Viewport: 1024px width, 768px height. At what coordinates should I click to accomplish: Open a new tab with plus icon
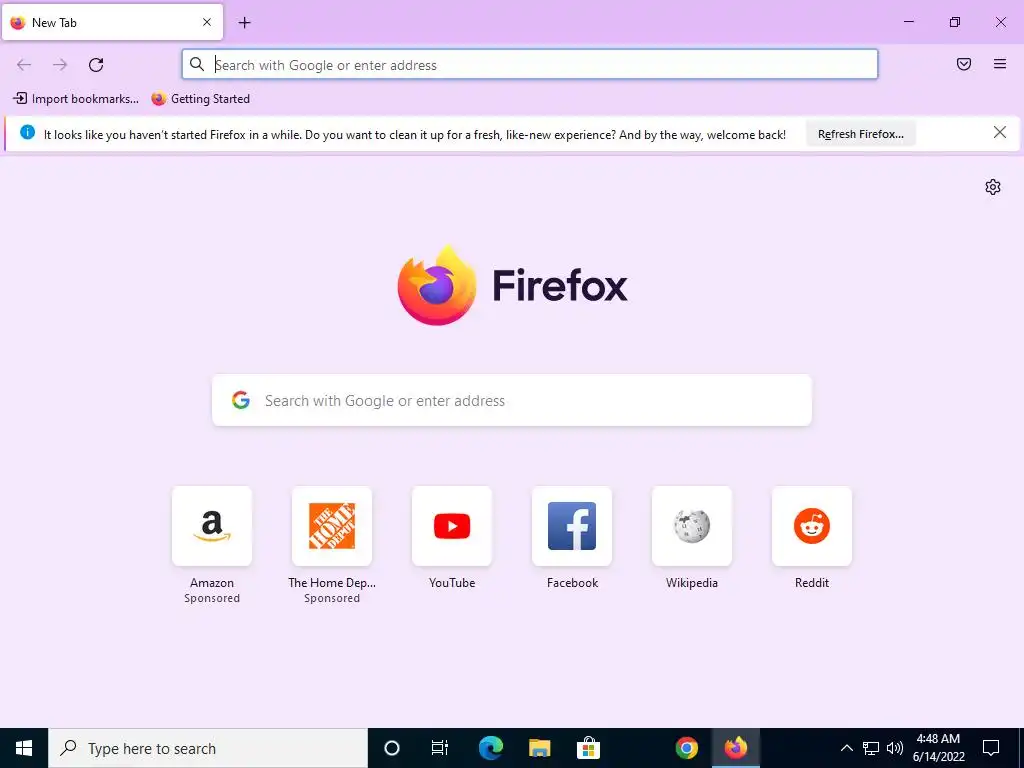244,23
